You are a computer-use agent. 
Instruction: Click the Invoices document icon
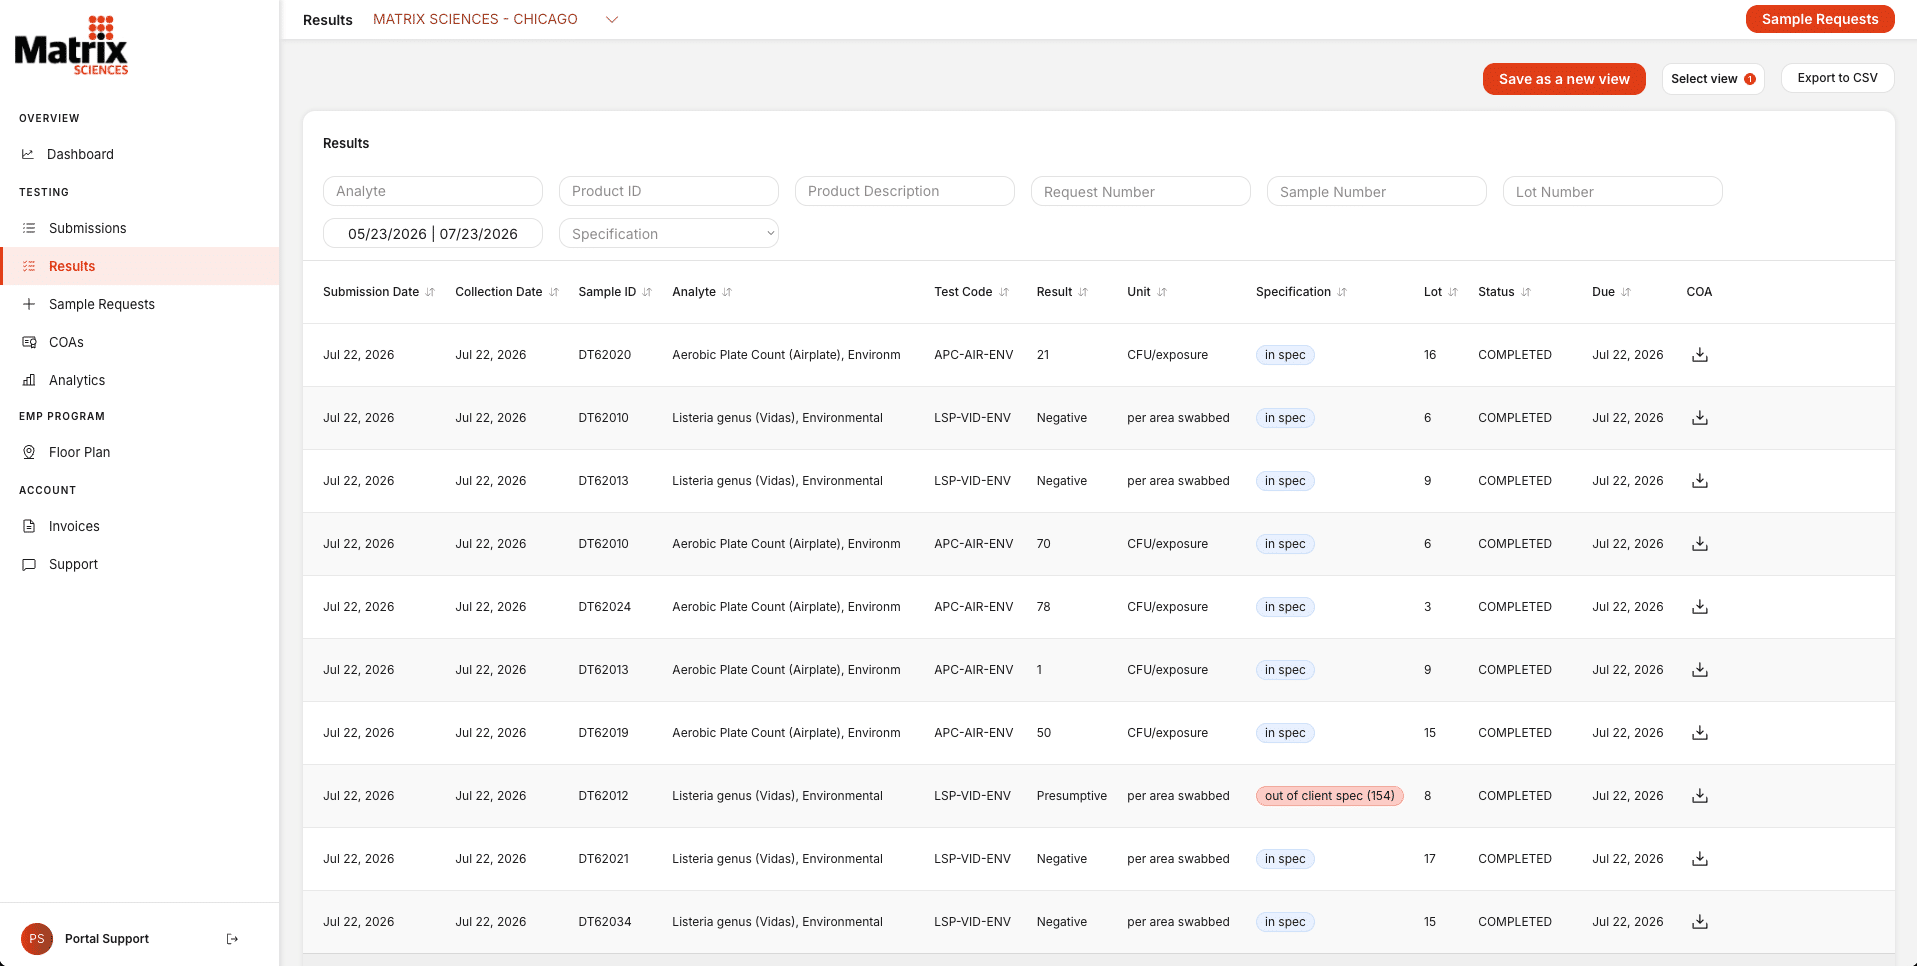(29, 526)
